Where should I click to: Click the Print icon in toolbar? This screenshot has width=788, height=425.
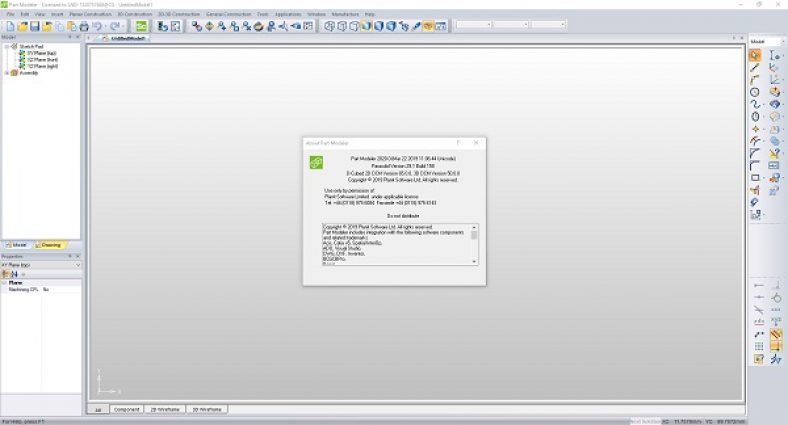coord(84,26)
